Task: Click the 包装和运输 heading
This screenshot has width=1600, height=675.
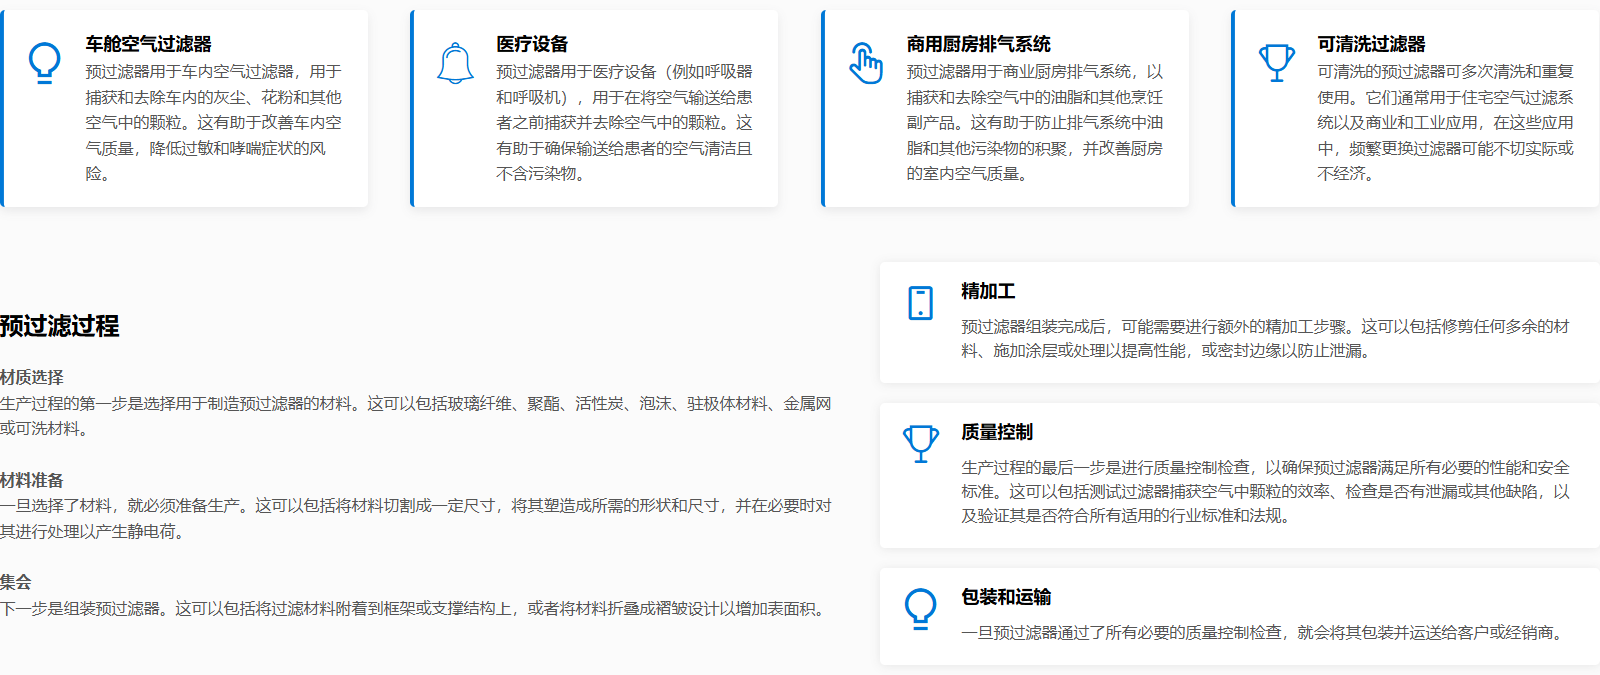Action: (x=1006, y=597)
